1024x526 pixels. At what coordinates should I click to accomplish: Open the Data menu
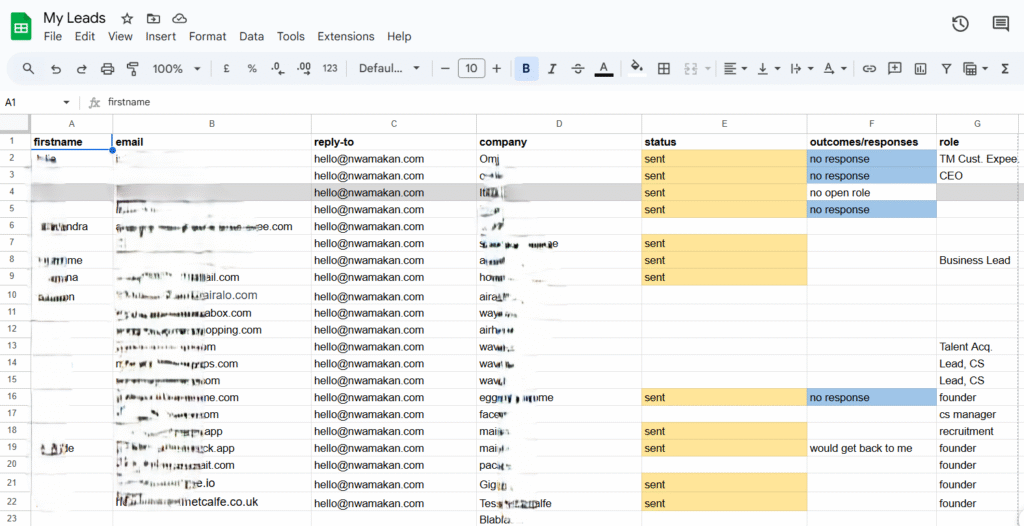[251, 36]
